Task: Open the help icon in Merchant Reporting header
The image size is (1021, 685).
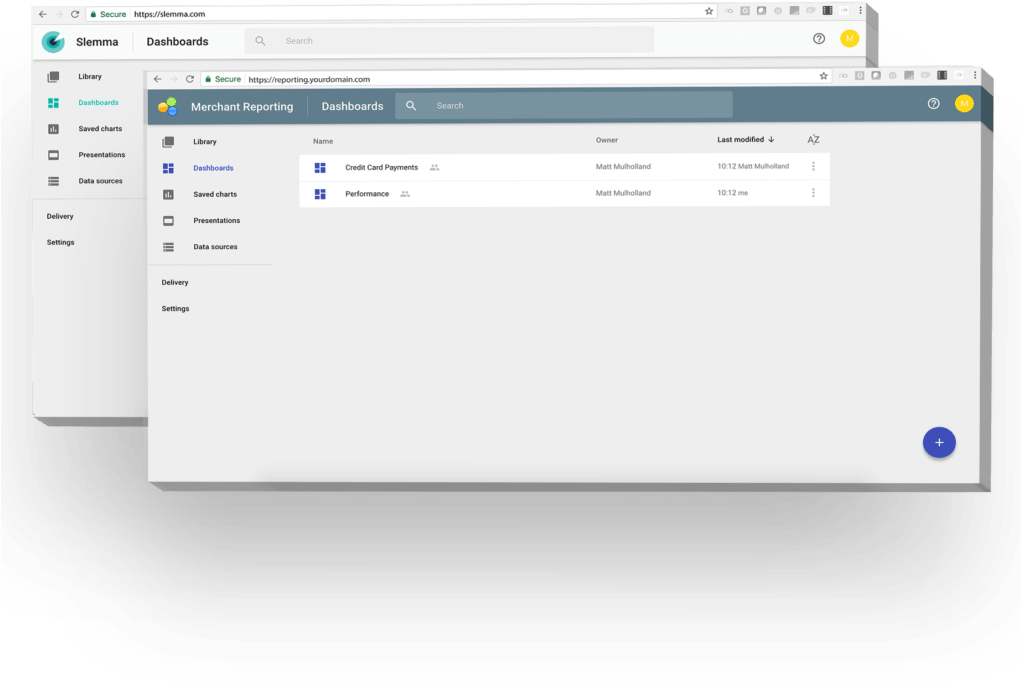Action: click(933, 104)
